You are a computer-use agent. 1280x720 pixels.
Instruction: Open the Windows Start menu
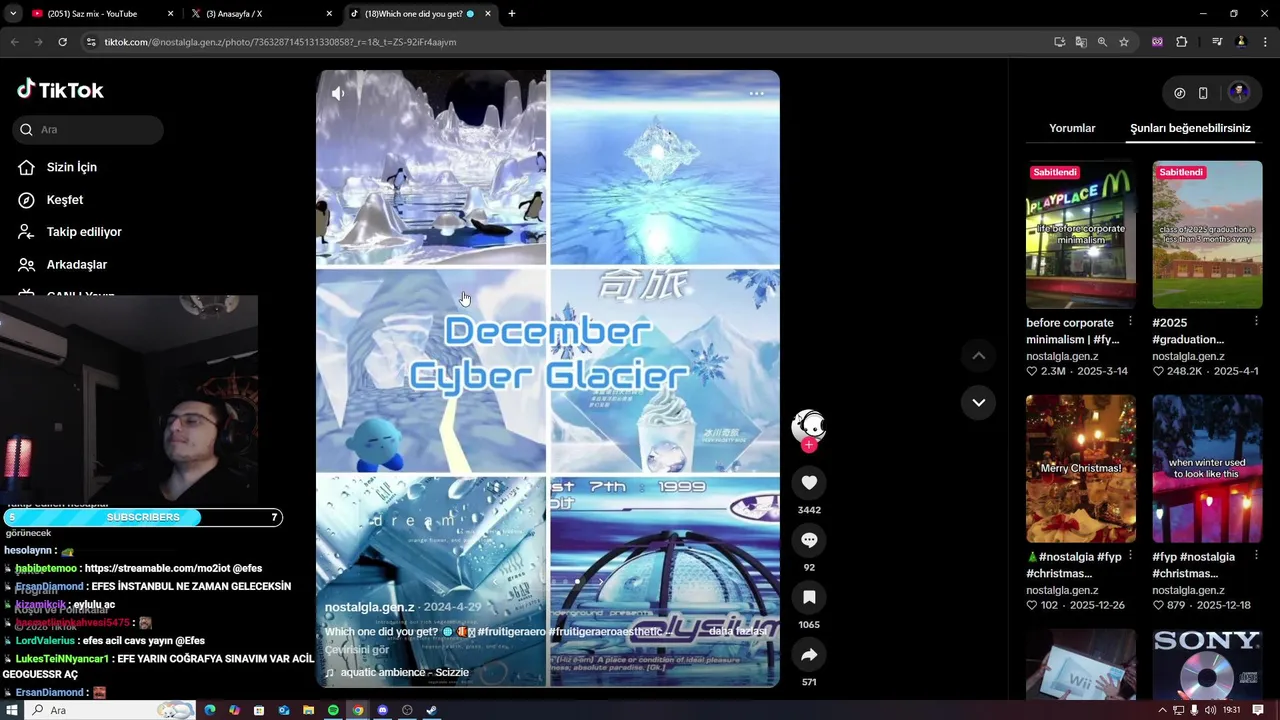(x=12, y=710)
